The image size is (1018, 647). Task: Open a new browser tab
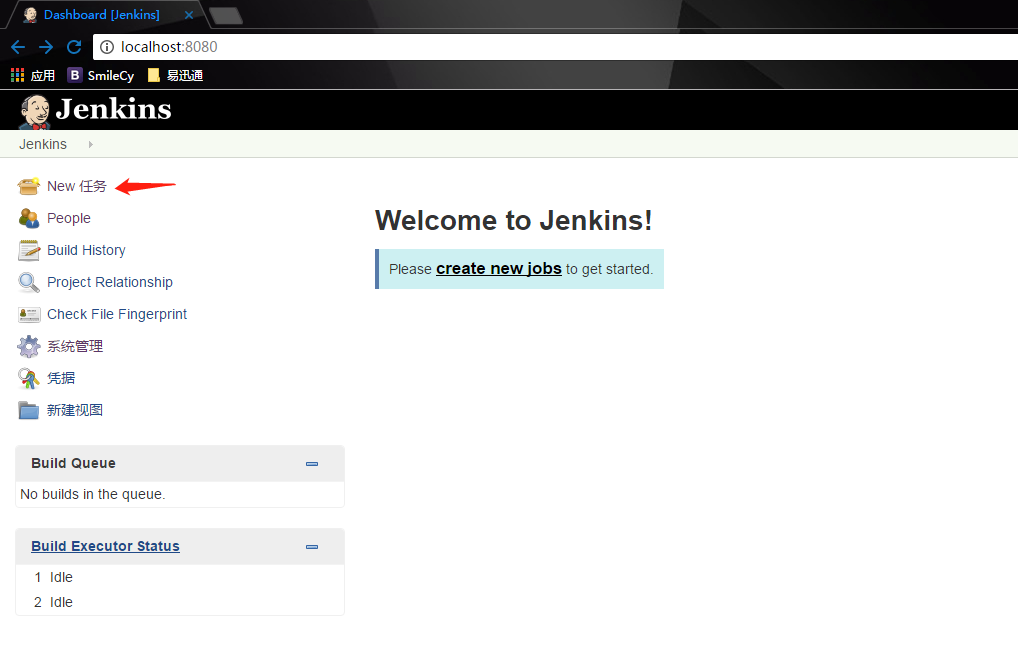click(226, 16)
